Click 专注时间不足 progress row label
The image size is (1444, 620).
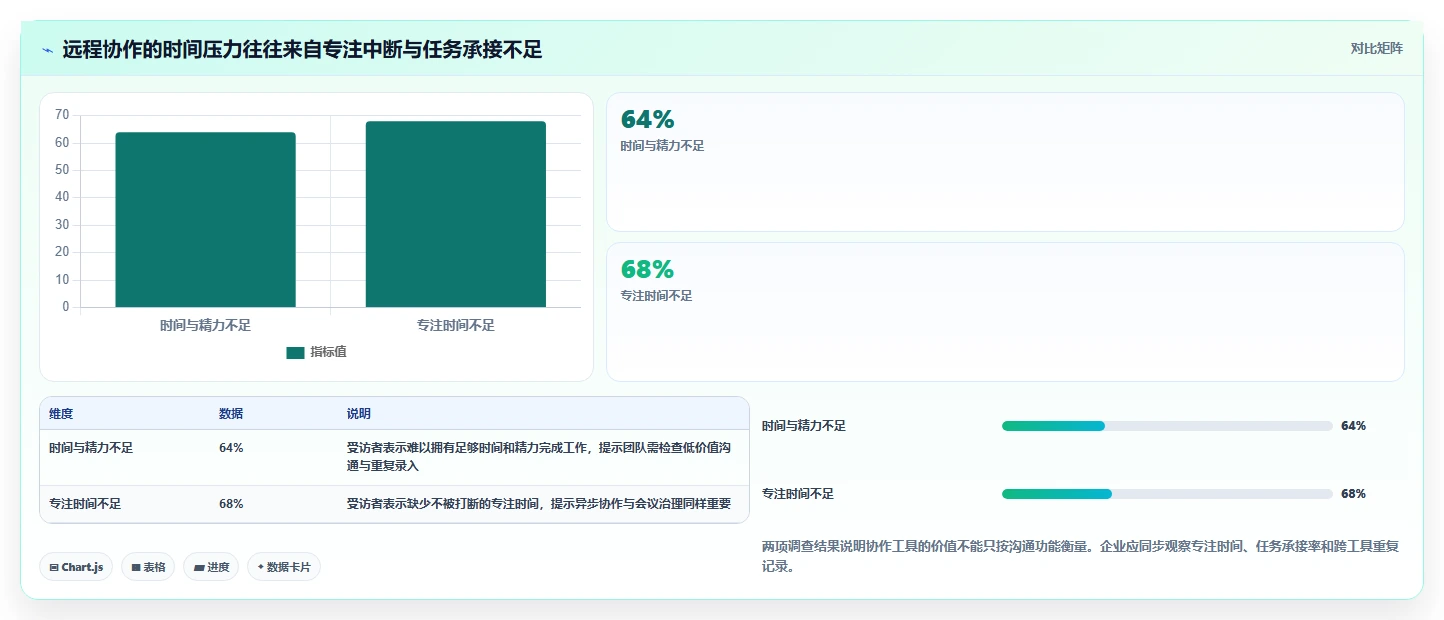click(x=798, y=494)
